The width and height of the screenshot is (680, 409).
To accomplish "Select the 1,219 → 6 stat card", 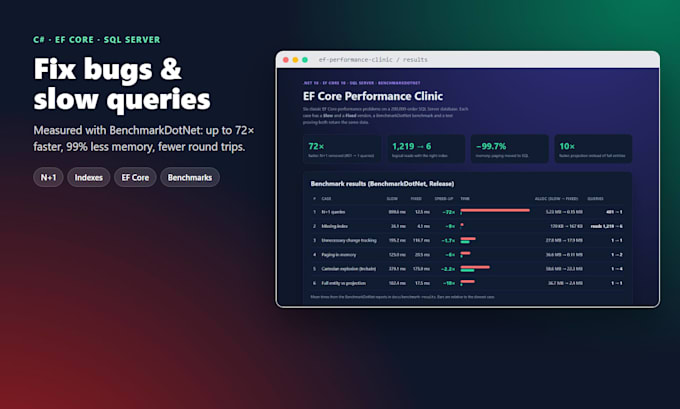I will tap(426, 149).
